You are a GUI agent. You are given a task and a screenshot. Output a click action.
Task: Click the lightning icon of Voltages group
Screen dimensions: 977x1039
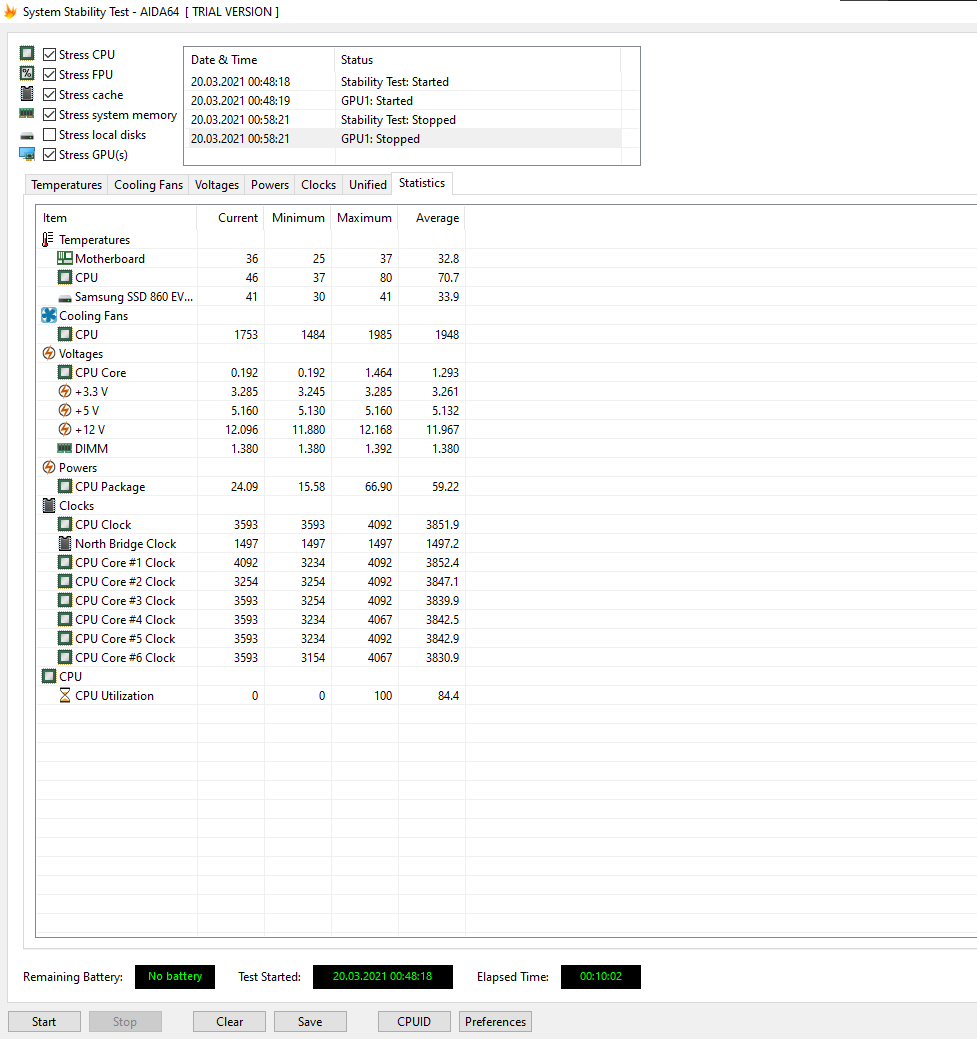[x=48, y=353]
